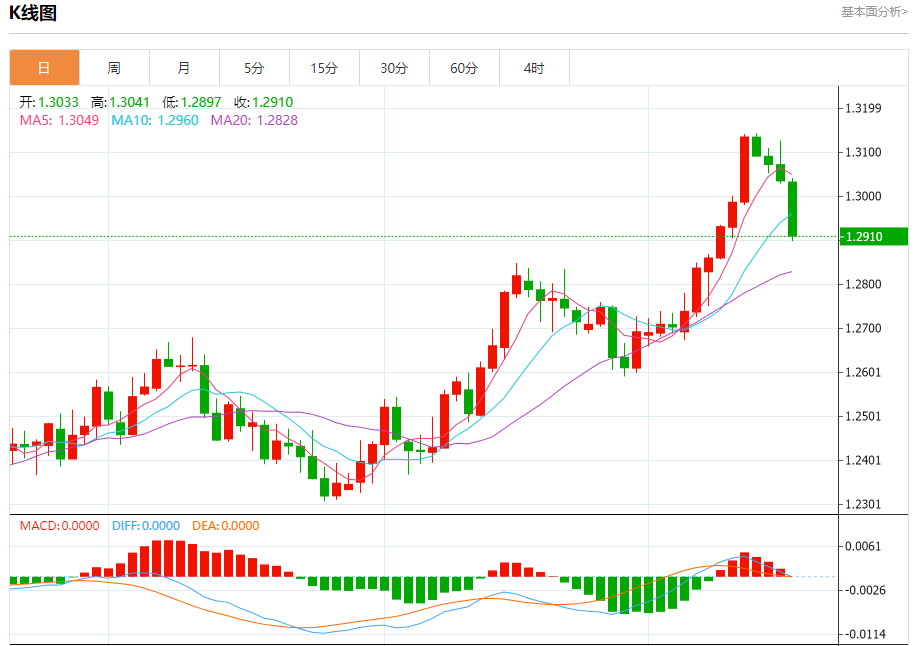Open the 30分 interval tab

pos(394,68)
